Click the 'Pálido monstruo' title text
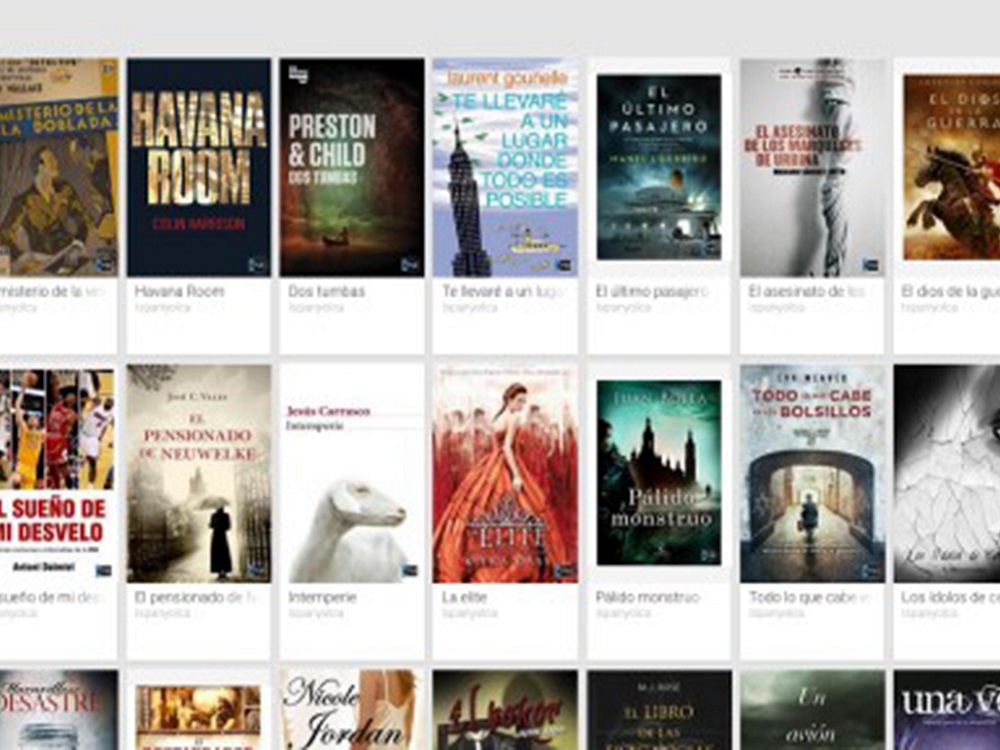1000x750 pixels. point(647,598)
